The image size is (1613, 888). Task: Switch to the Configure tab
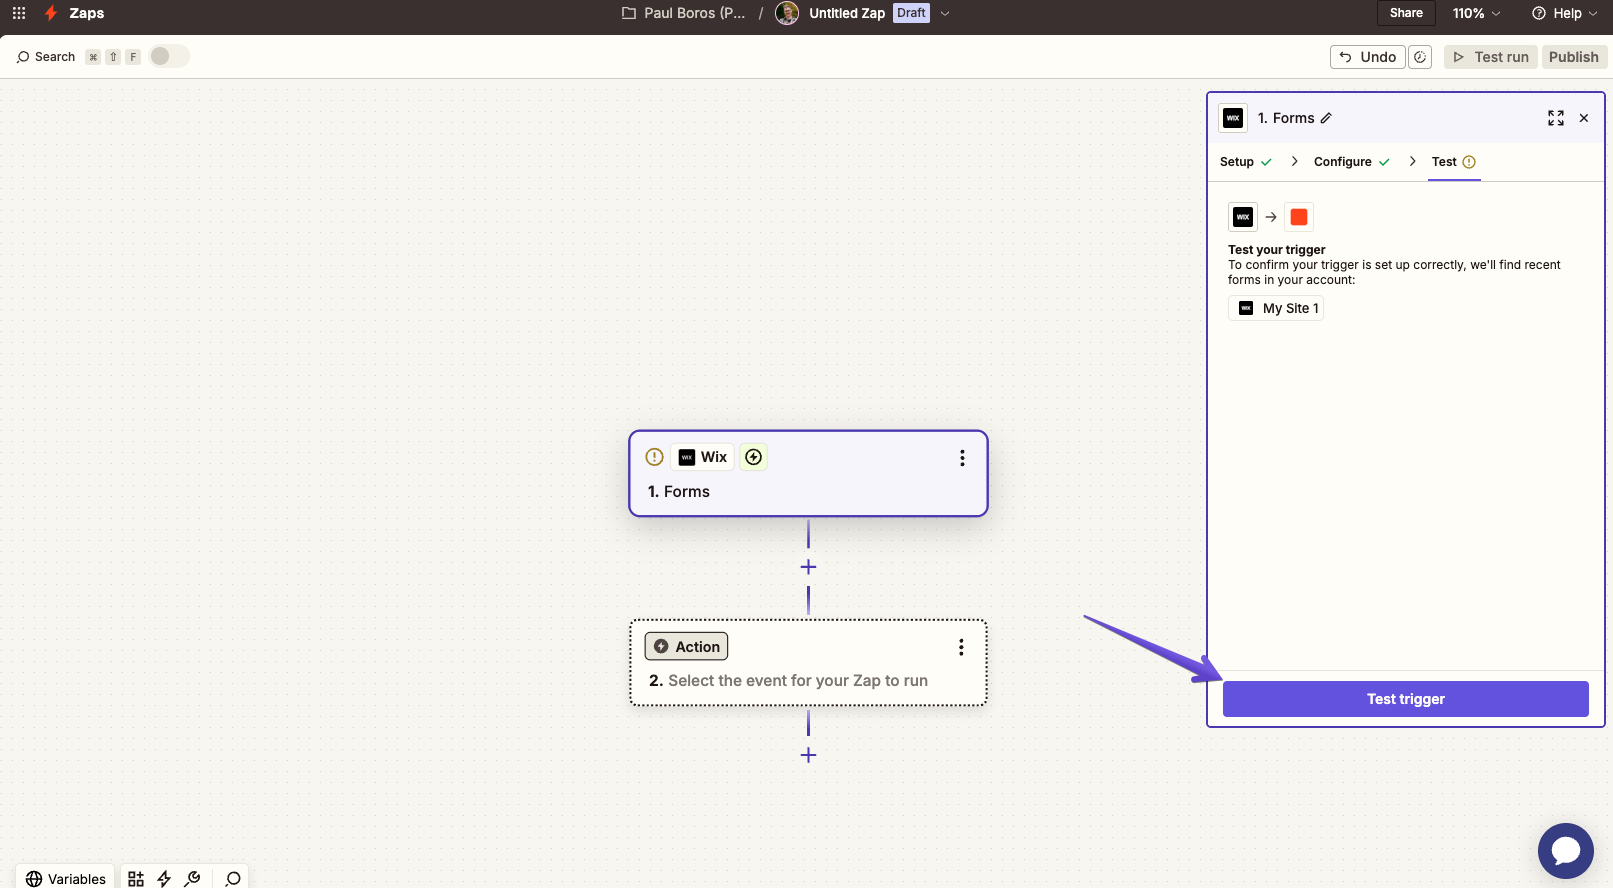click(1351, 162)
